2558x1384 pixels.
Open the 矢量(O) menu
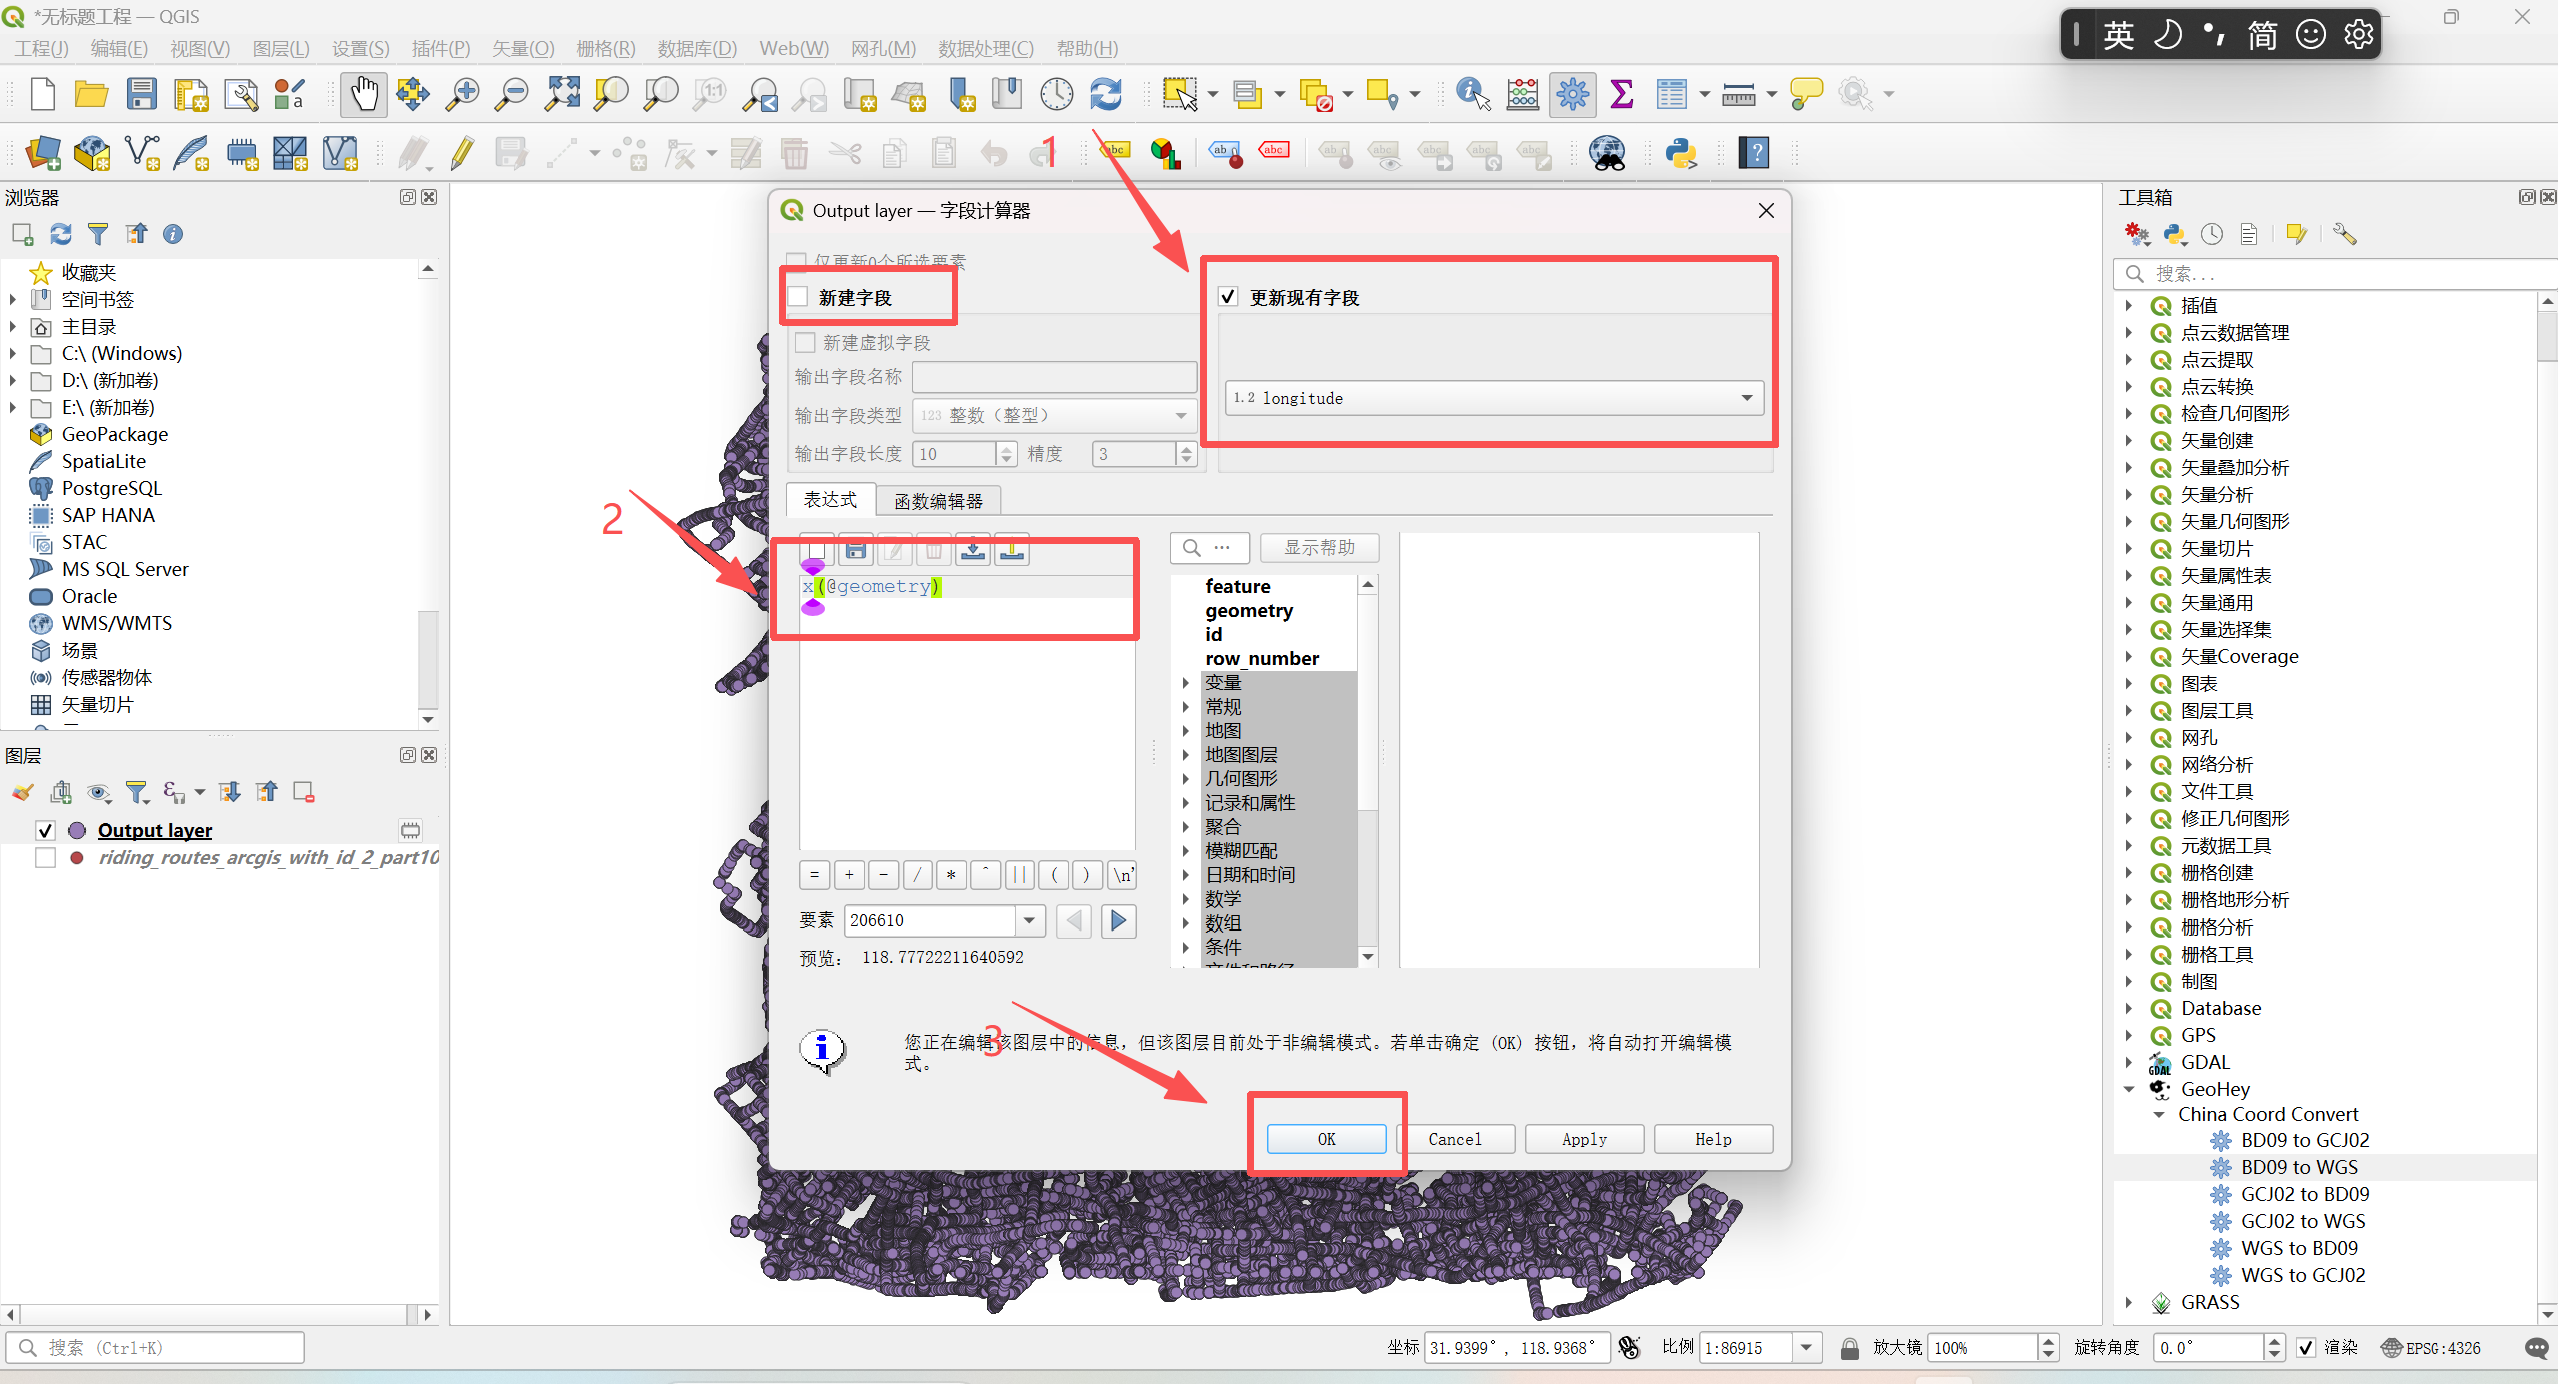click(522, 48)
